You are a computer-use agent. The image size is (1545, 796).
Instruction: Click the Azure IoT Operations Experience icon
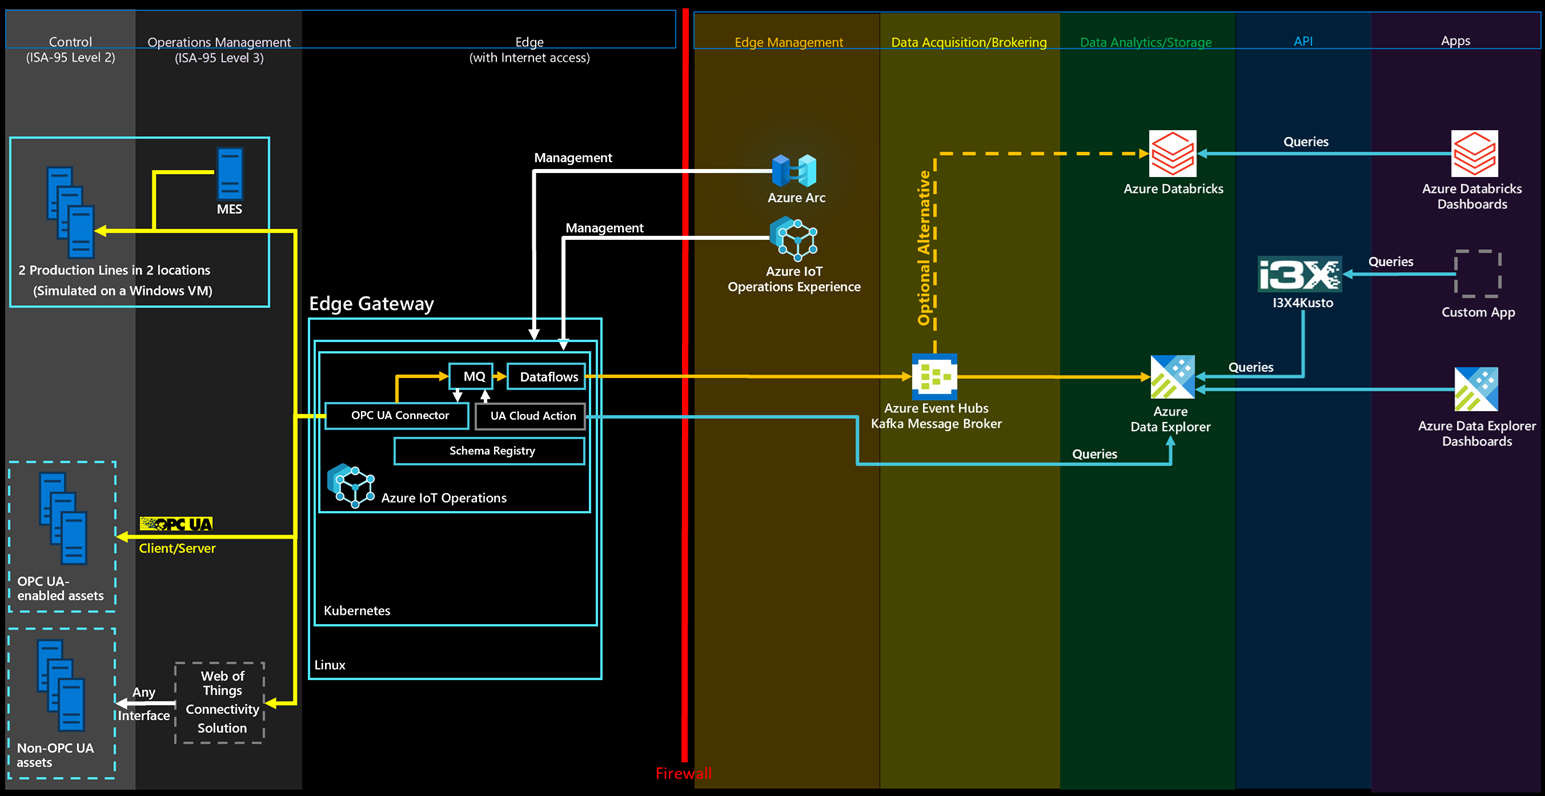pyautogui.click(x=794, y=239)
